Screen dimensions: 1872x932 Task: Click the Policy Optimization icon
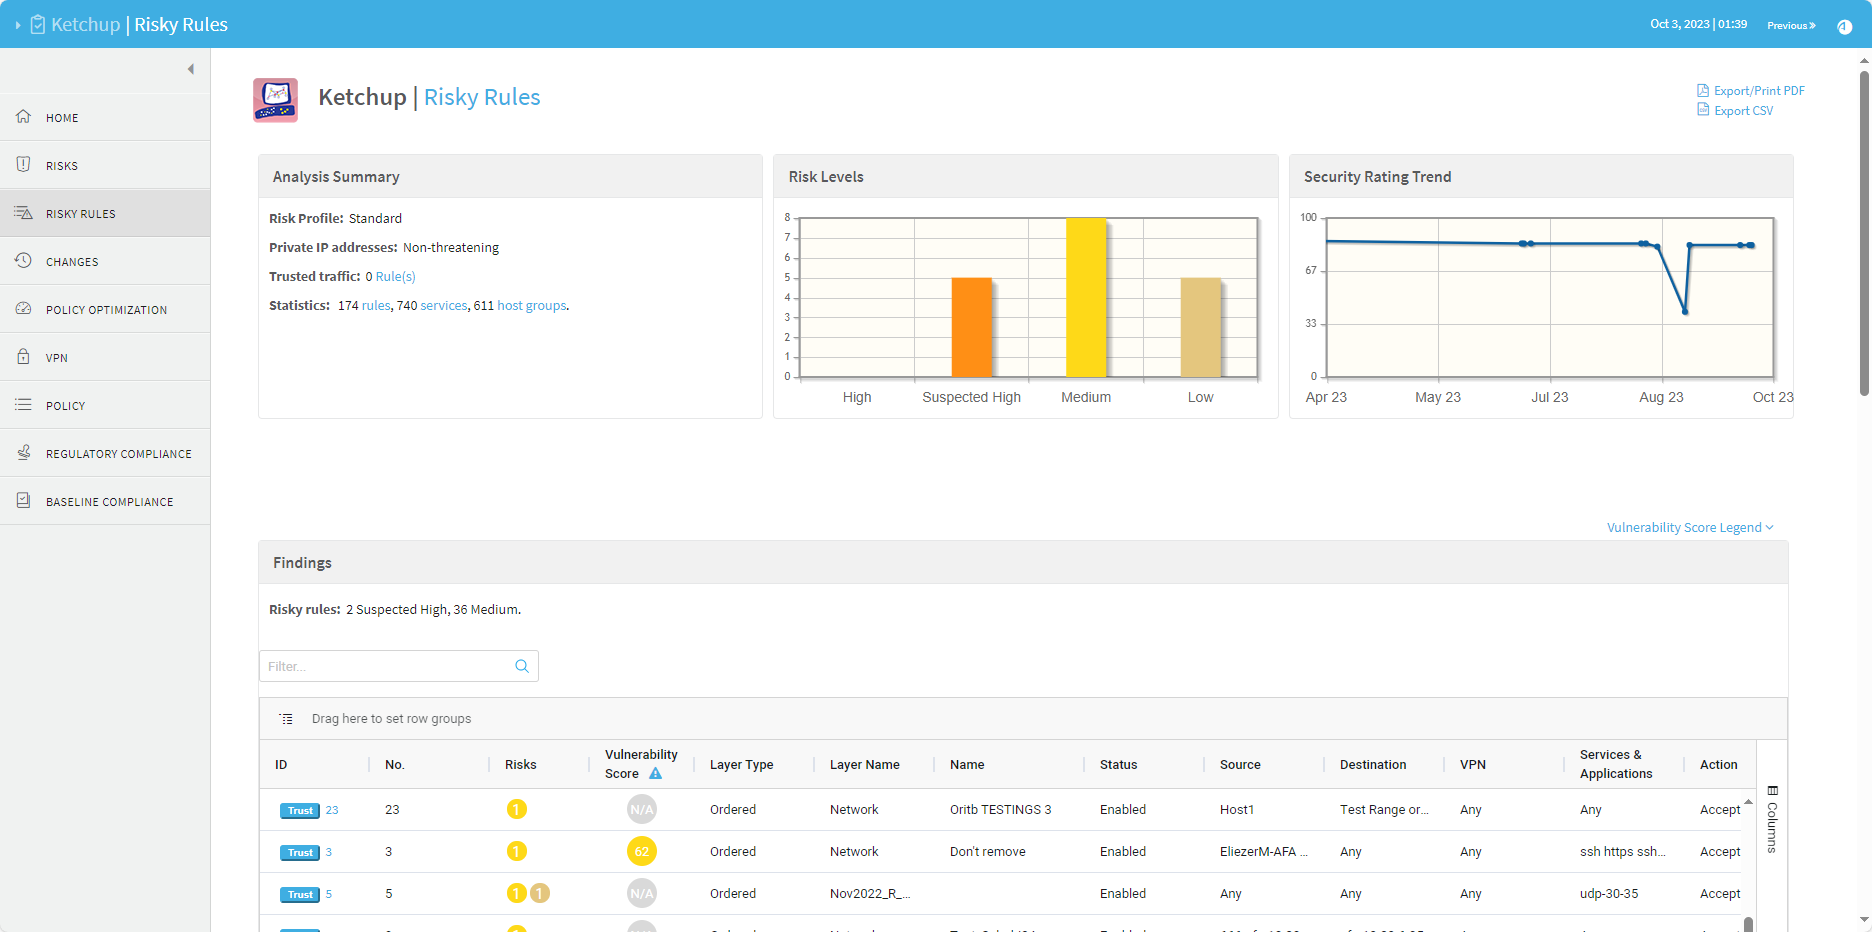coord(23,309)
